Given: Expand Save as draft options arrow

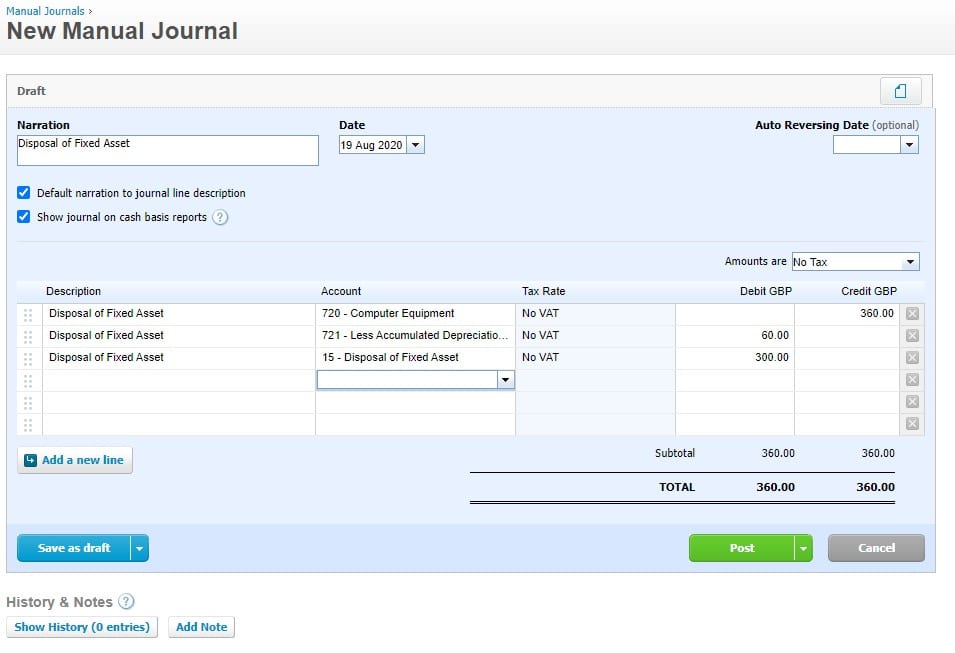Looking at the screenshot, I should click(x=139, y=548).
